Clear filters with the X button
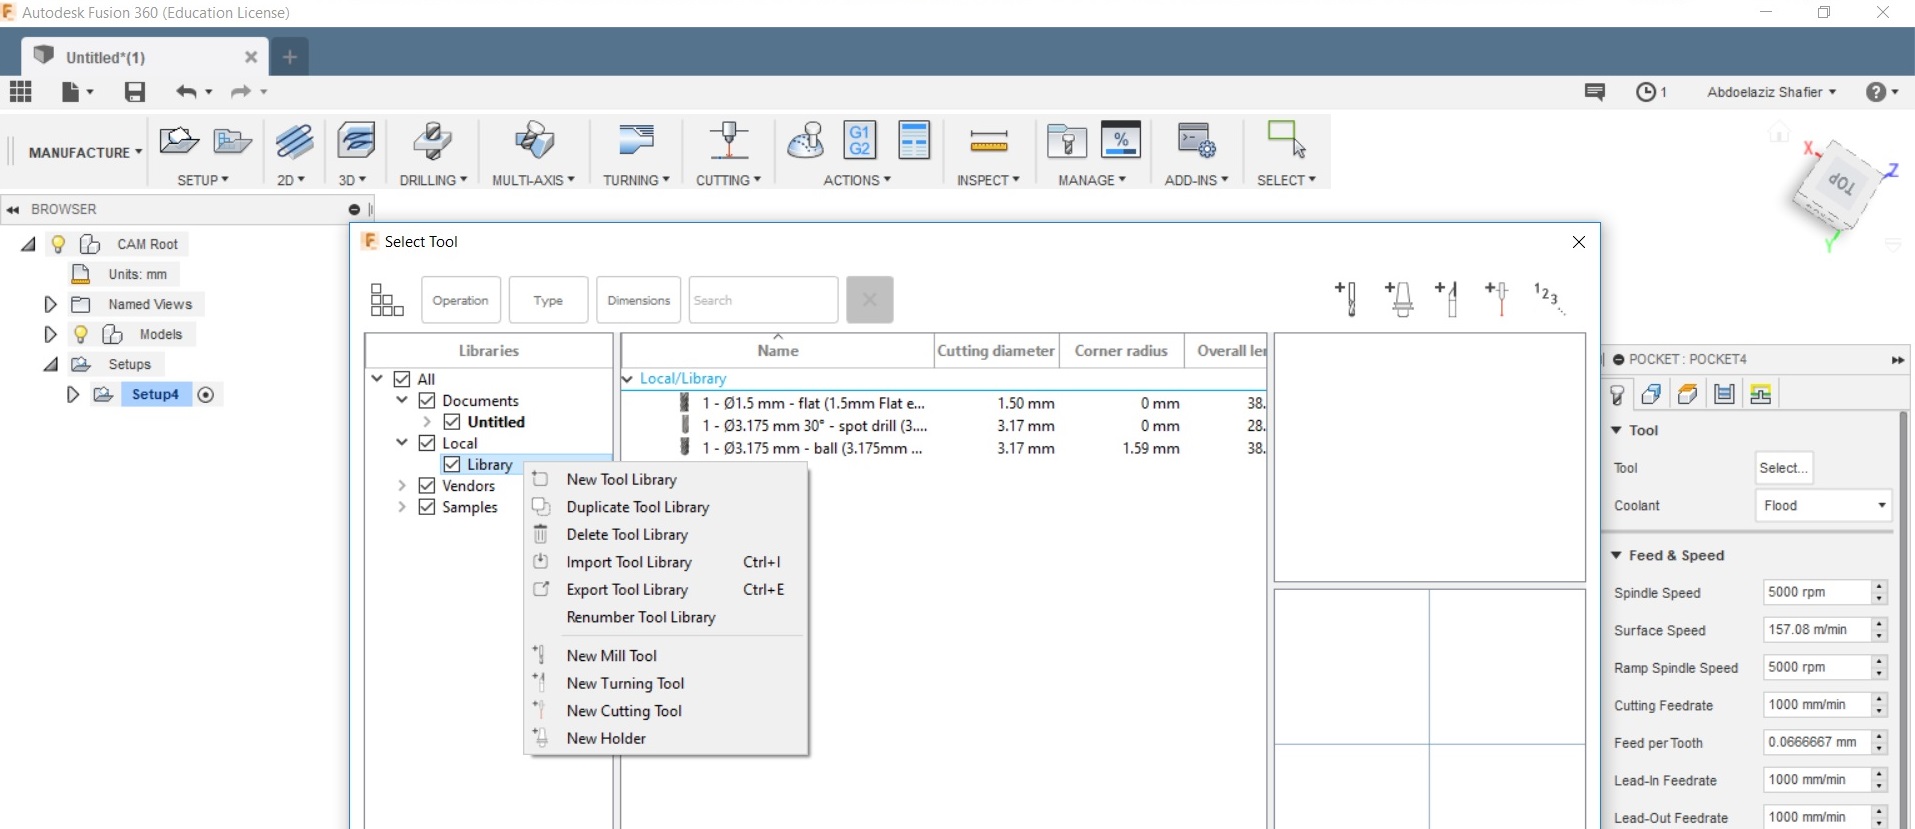The width and height of the screenshot is (1915, 829). click(x=870, y=300)
